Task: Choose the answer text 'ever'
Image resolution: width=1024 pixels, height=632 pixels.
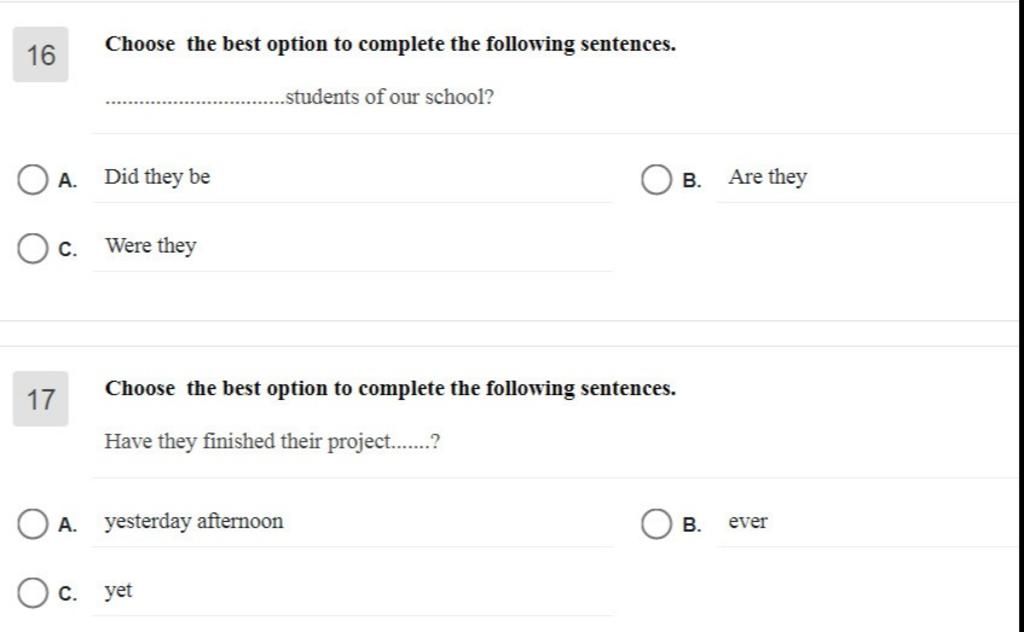Action: (748, 522)
